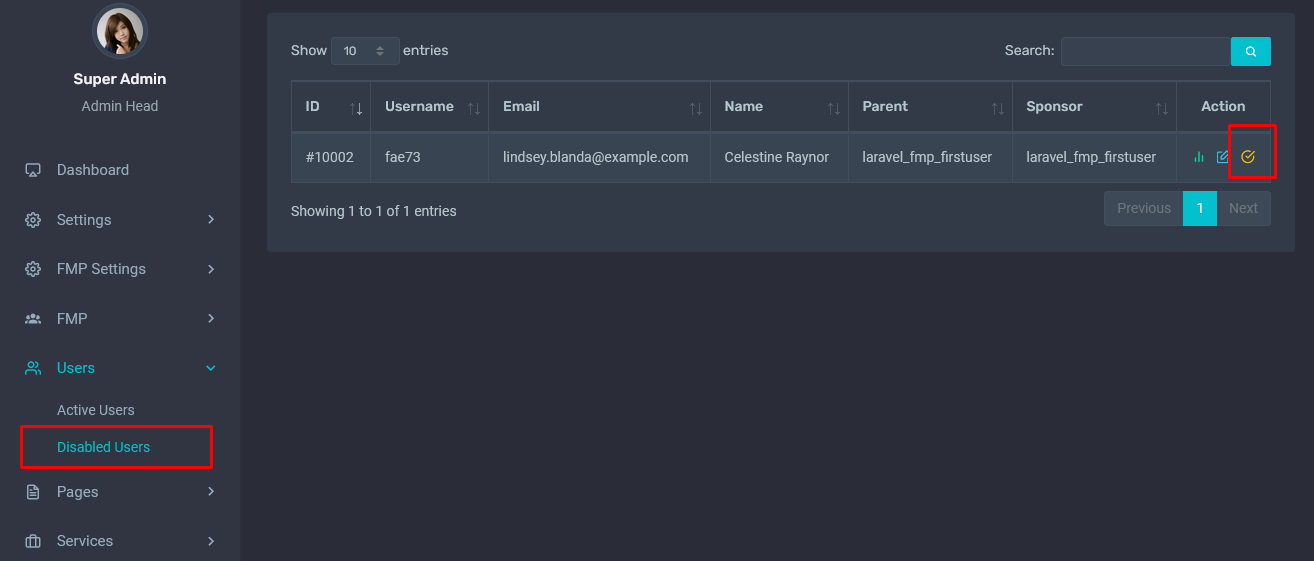The height and width of the screenshot is (561, 1314).
Task: Click the Previous pagination button
Action: pyautogui.click(x=1143, y=209)
